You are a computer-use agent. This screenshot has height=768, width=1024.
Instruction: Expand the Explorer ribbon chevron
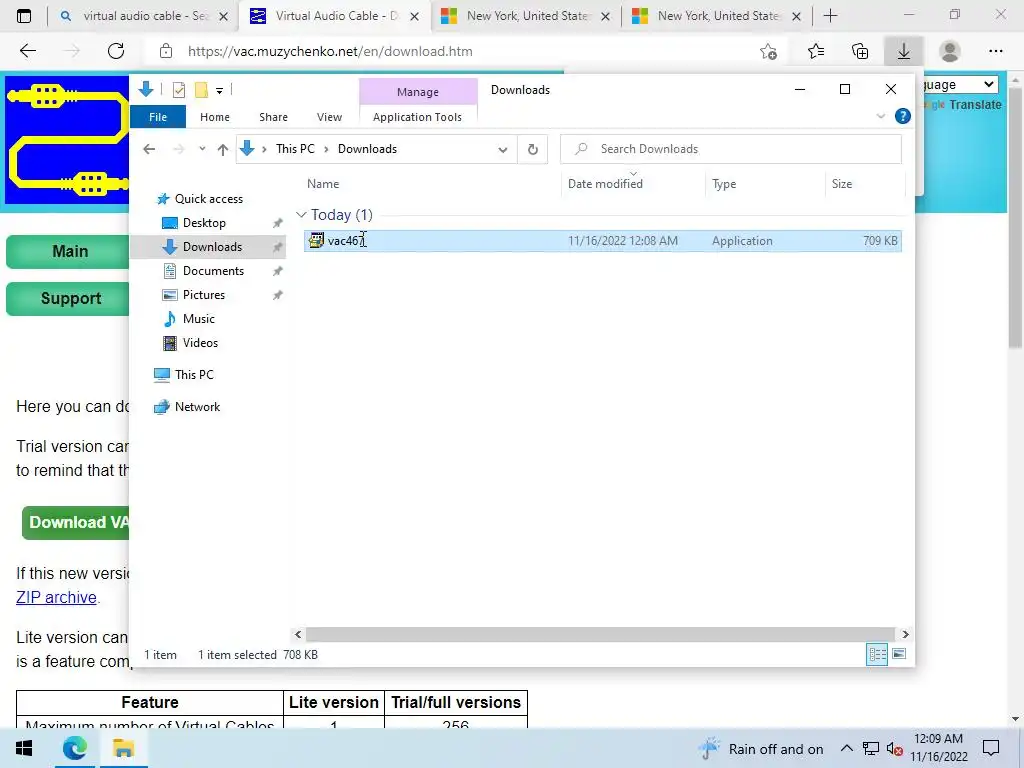[880, 116]
